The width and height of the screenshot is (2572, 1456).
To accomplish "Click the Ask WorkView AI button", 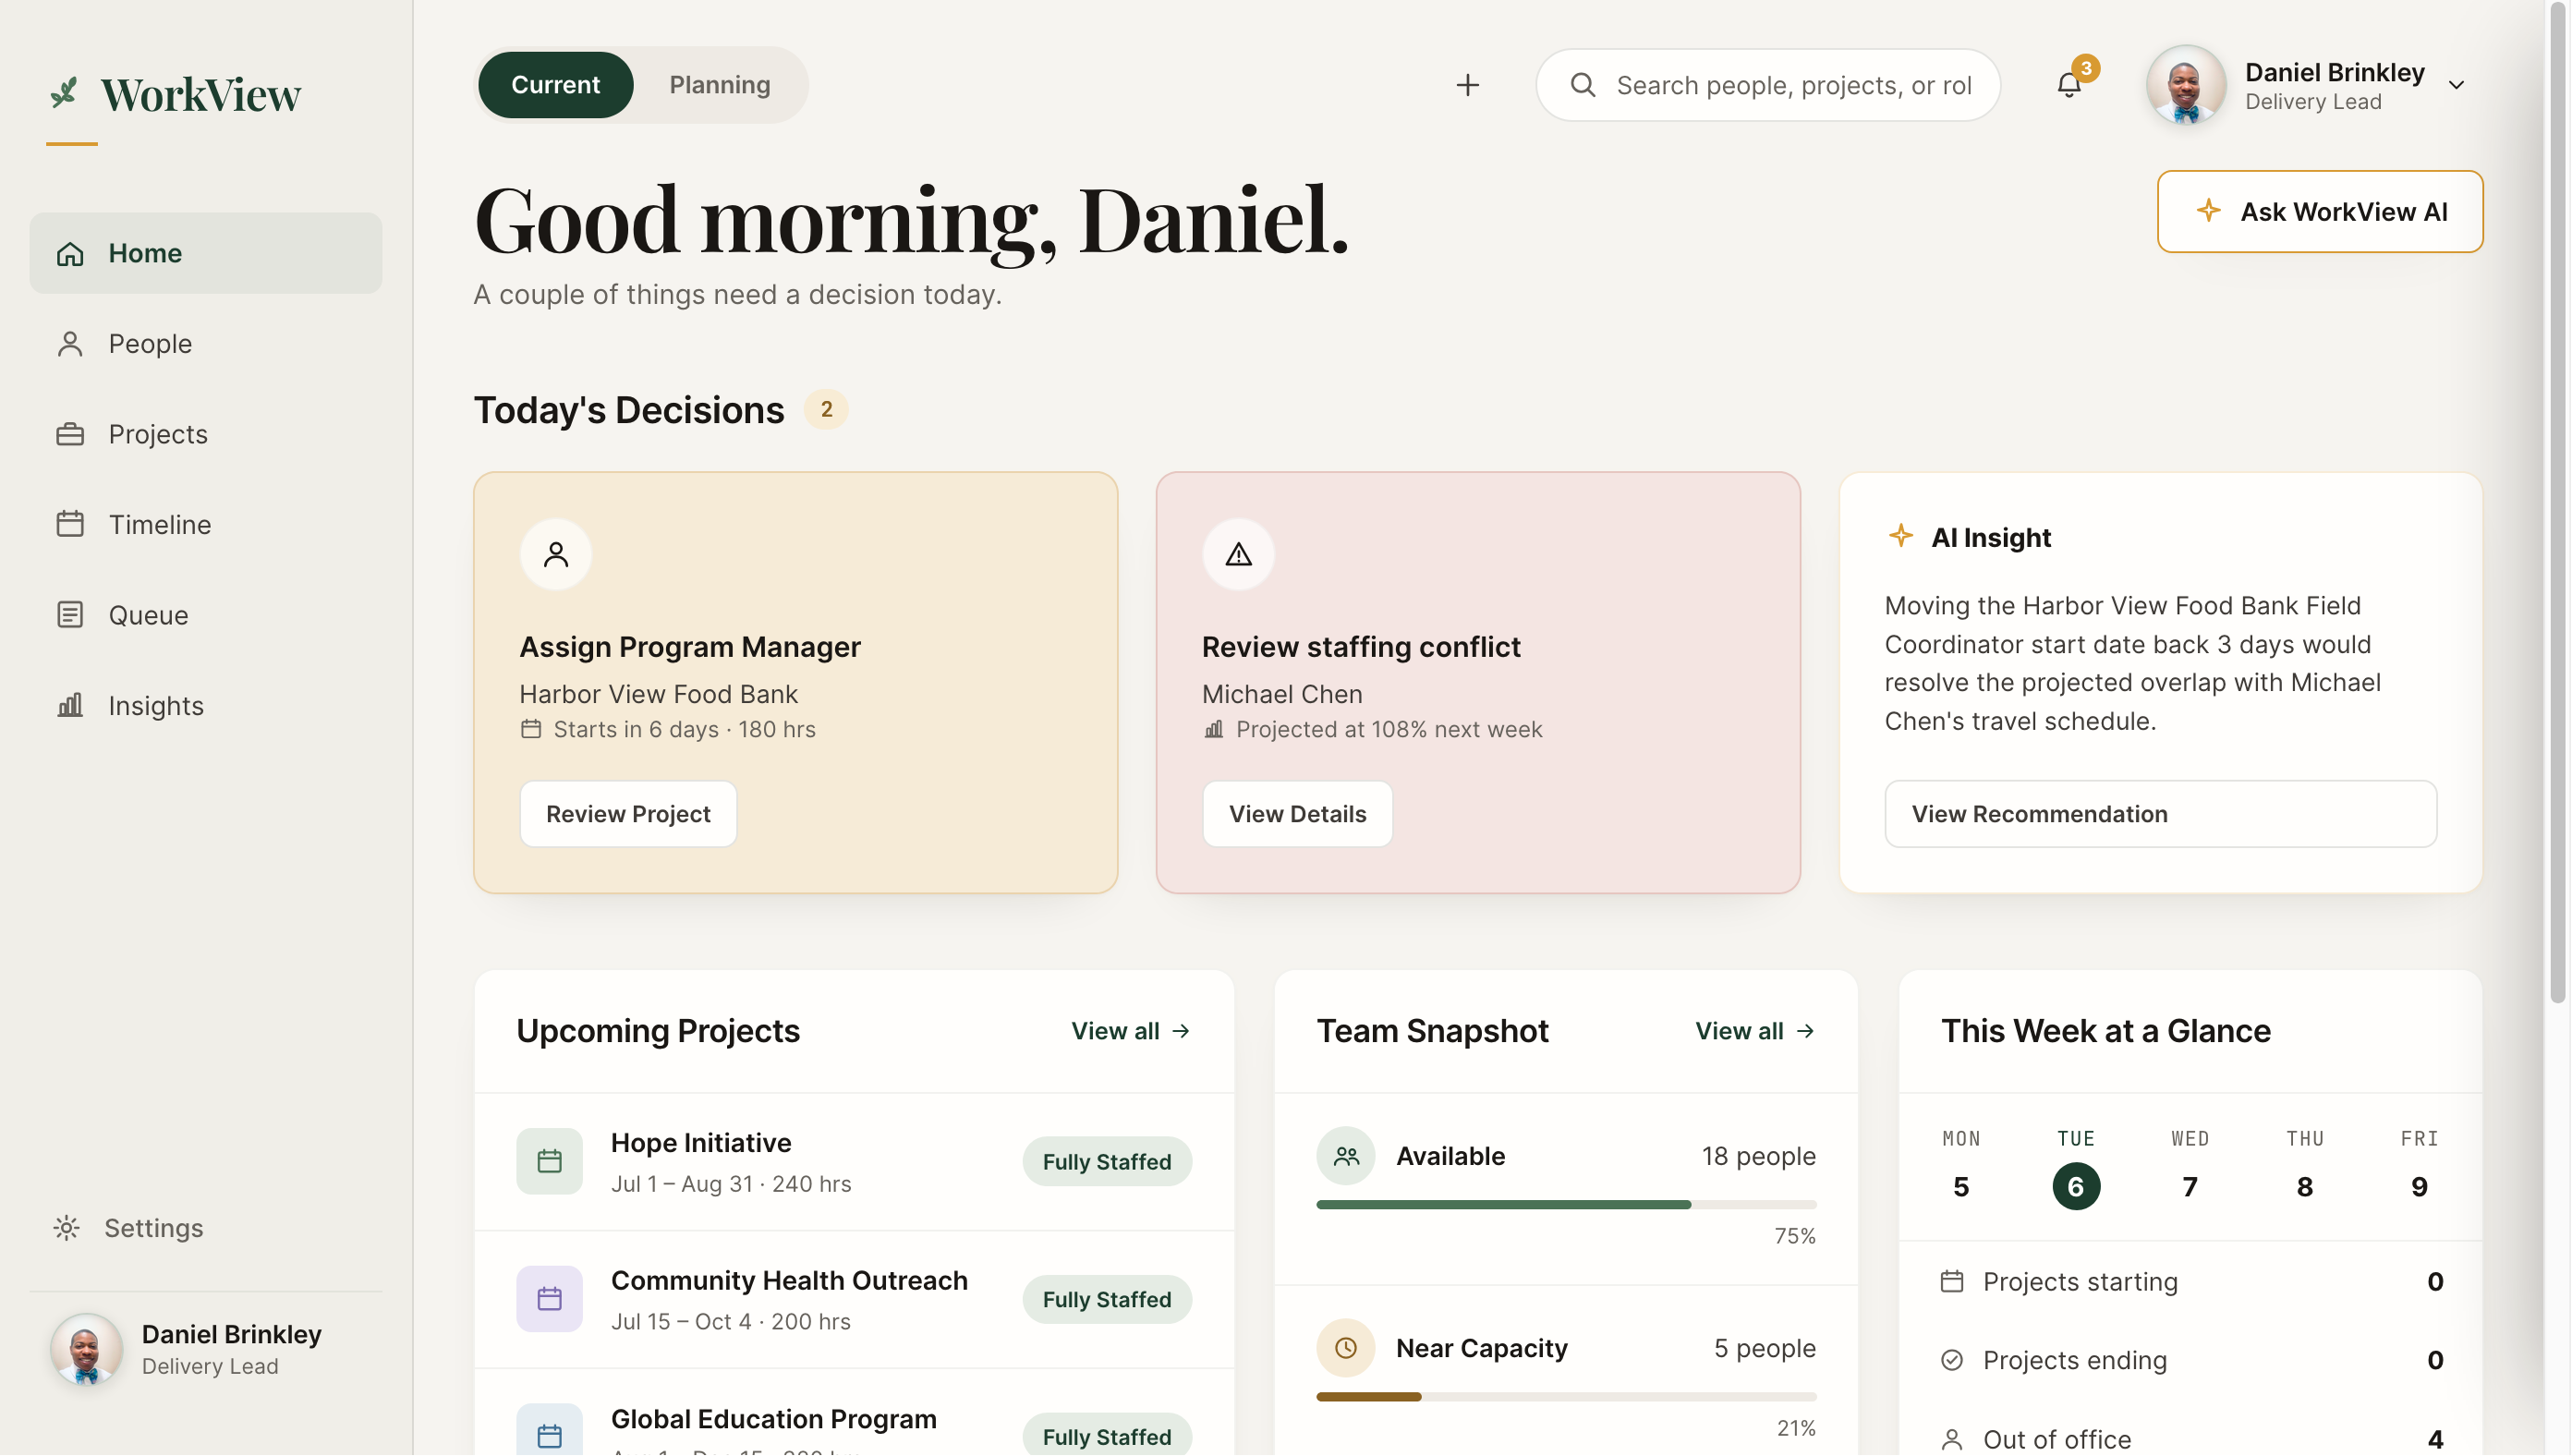I will coord(2319,212).
